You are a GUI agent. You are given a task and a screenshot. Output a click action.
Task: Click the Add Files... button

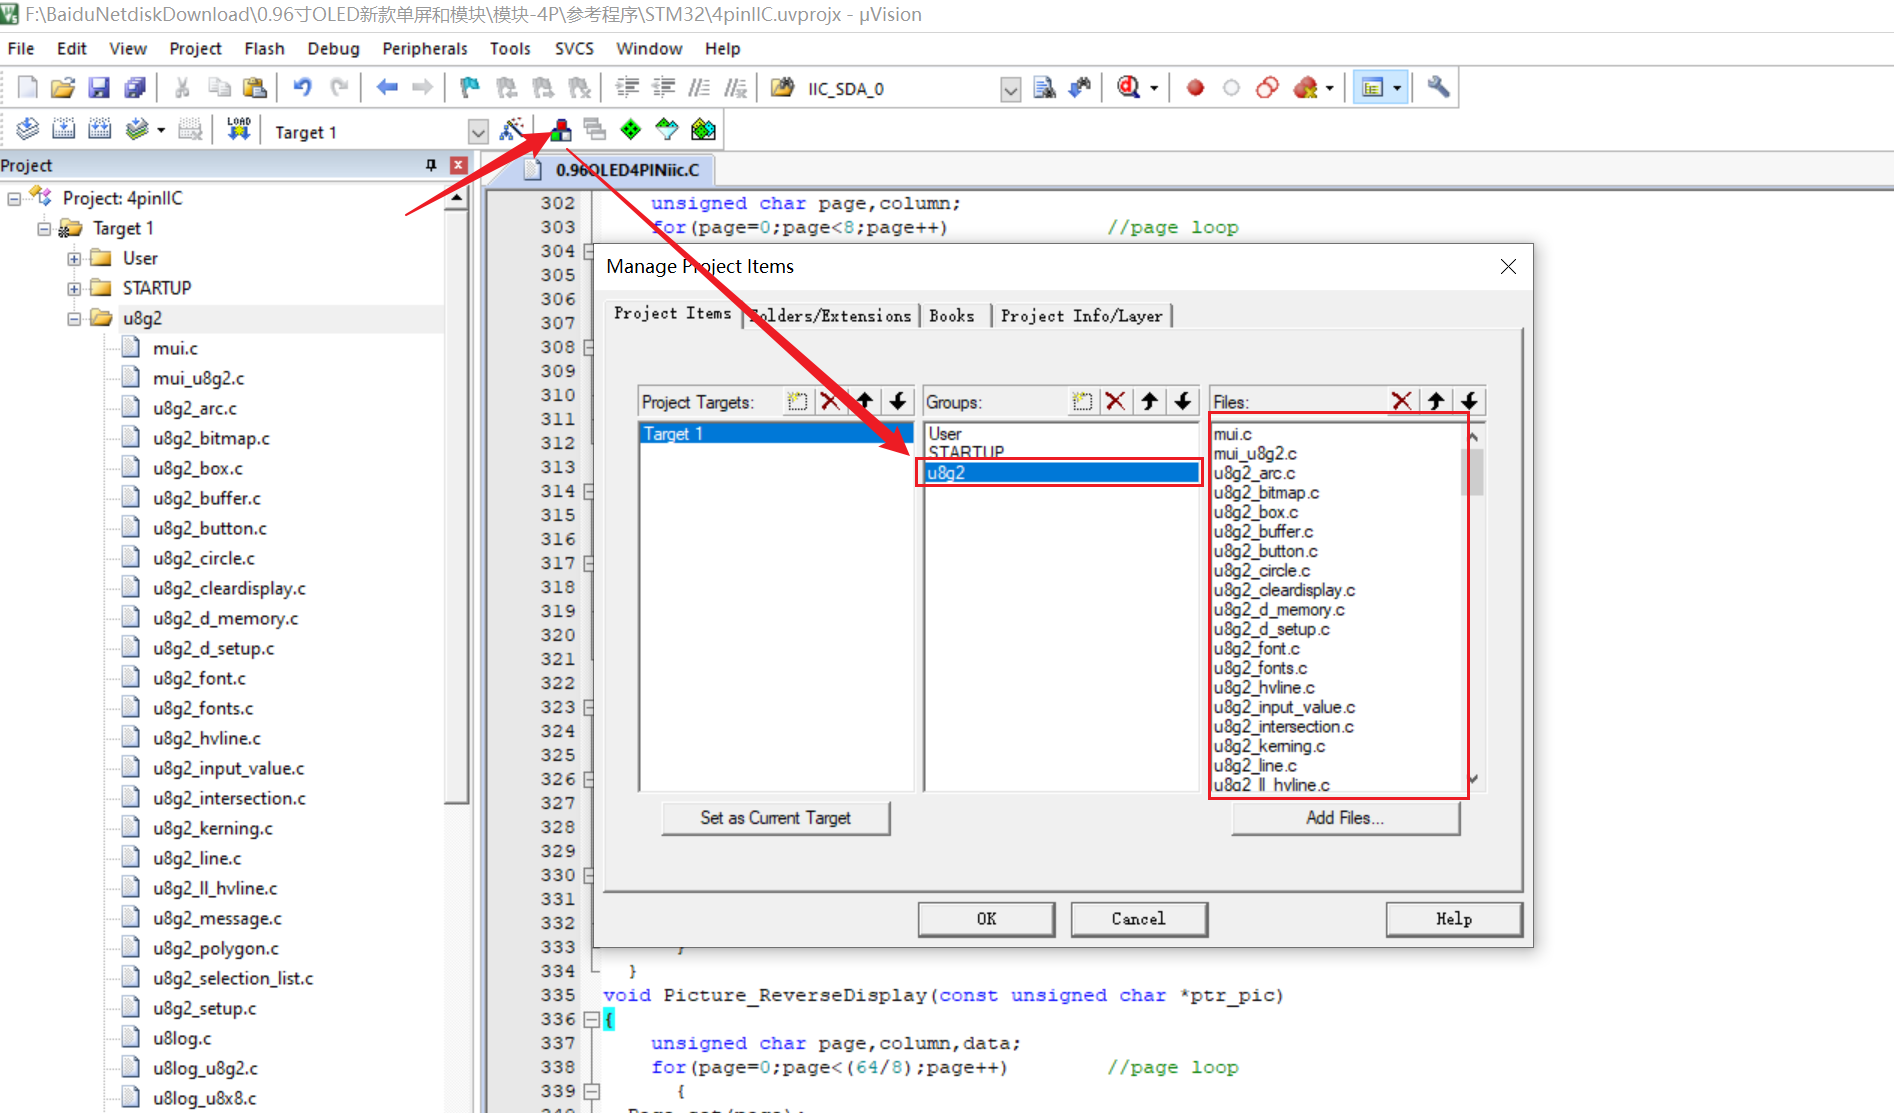(x=1344, y=818)
